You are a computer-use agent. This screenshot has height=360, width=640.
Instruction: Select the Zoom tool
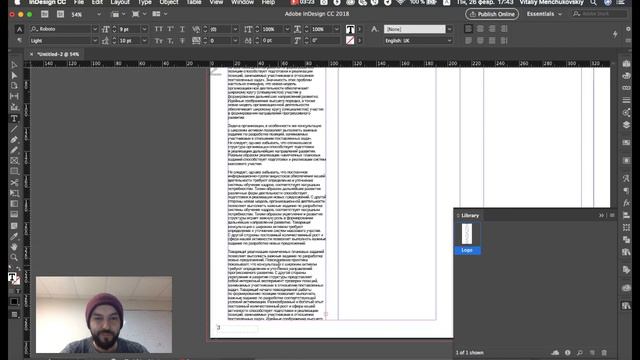14,258
